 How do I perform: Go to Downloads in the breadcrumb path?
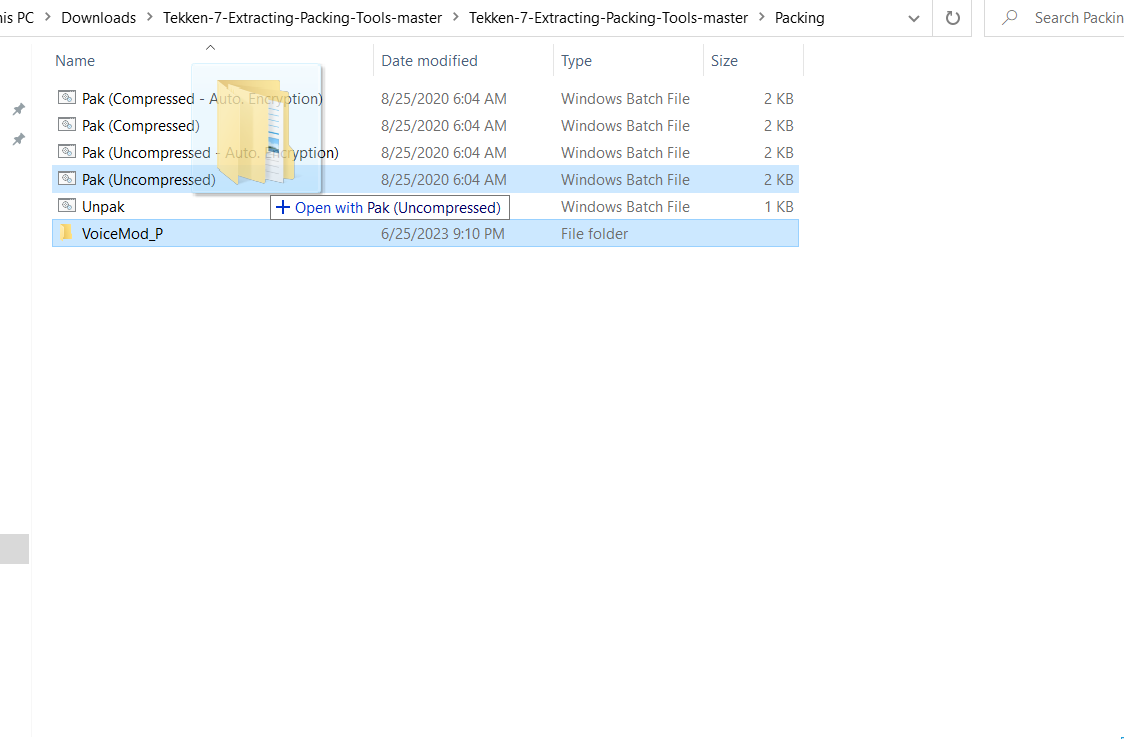[x=98, y=18]
